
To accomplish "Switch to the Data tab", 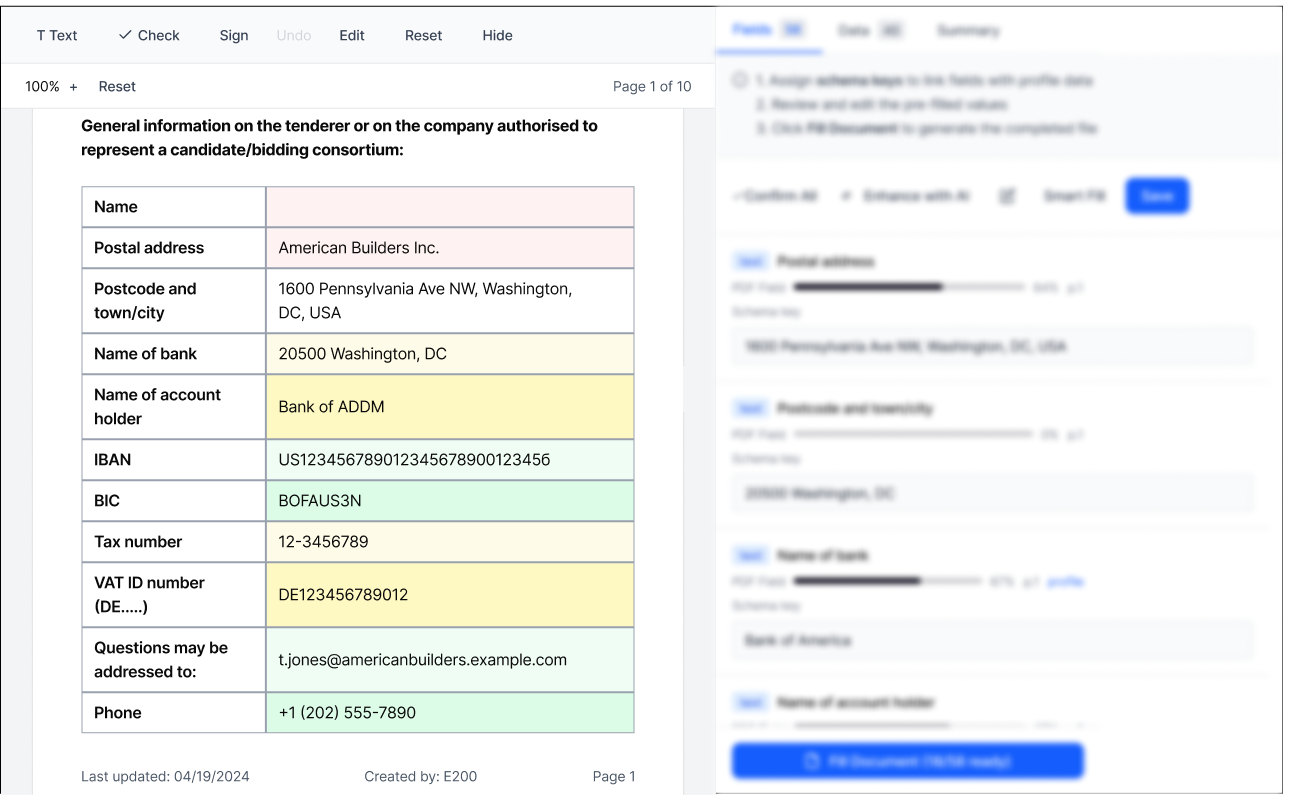I will tap(868, 31).
